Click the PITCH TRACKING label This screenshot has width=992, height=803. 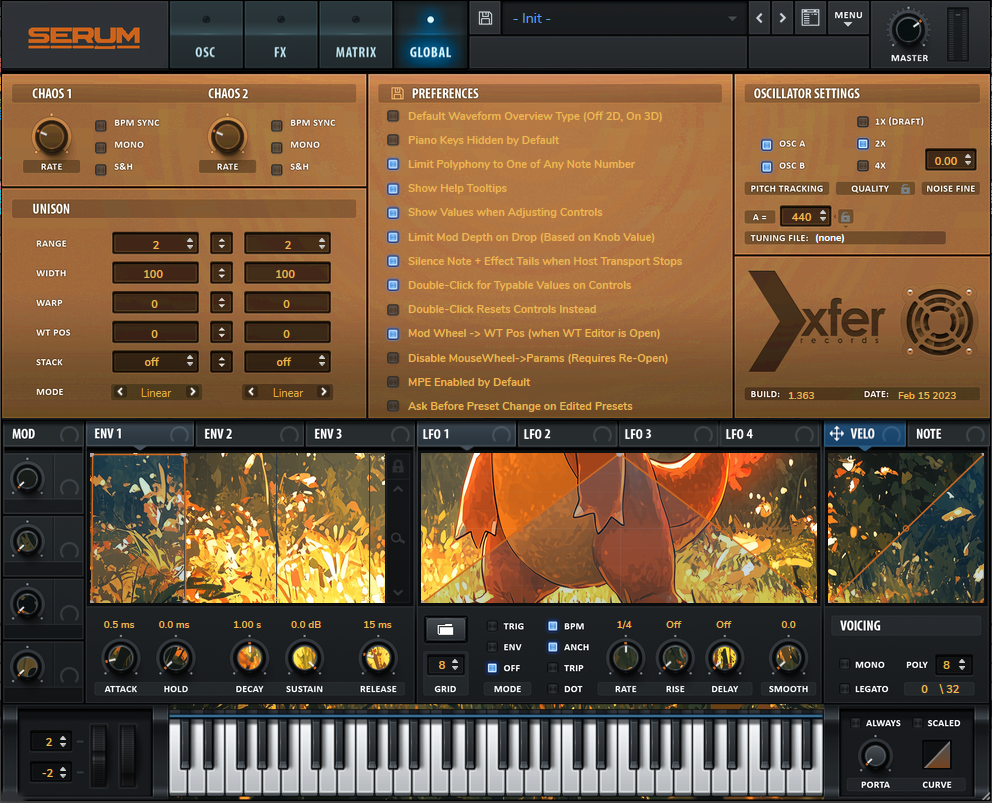click(x=787, y=189)
